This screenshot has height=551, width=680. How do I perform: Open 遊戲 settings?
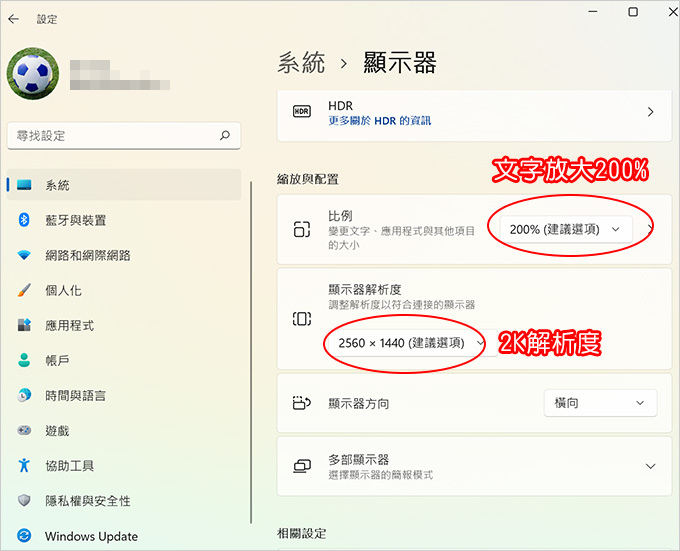pyautogui.click(x=124, y=430)
